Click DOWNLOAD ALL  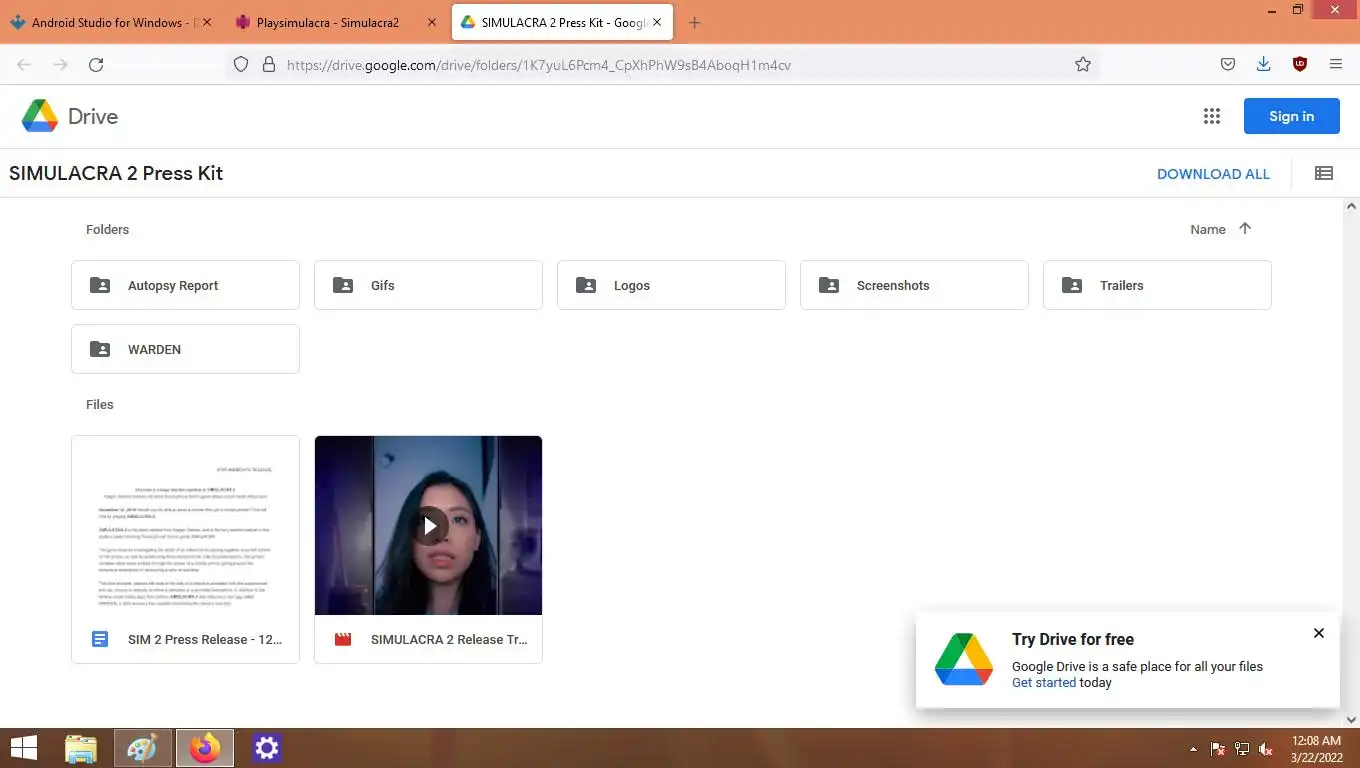(1213, 174)
